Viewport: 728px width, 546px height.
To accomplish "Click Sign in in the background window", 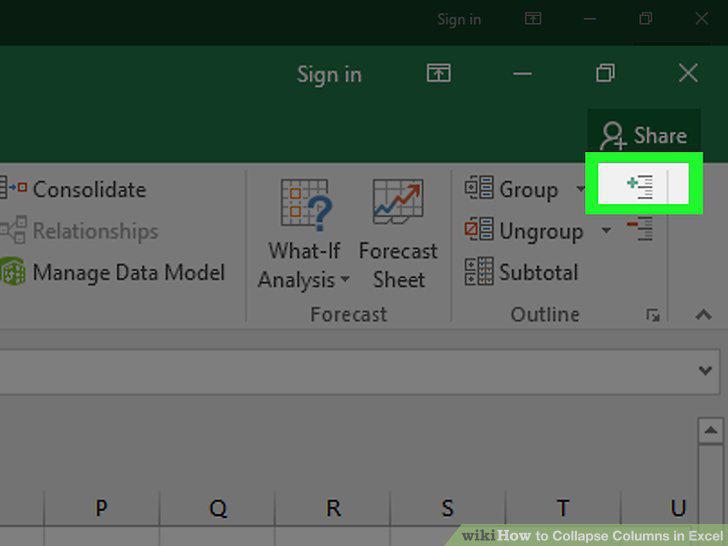I will click(x=459, y=20).
